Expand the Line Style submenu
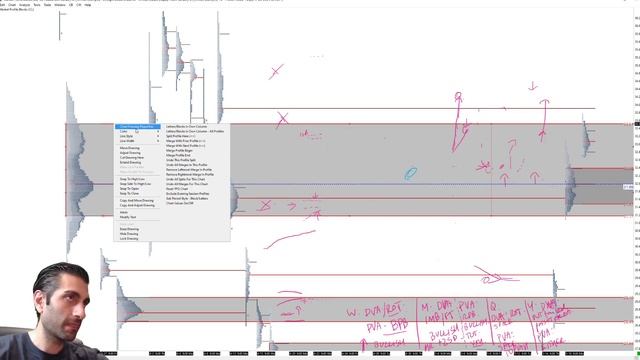This screenshot has height=360, width=640. [x=137, y=136]
